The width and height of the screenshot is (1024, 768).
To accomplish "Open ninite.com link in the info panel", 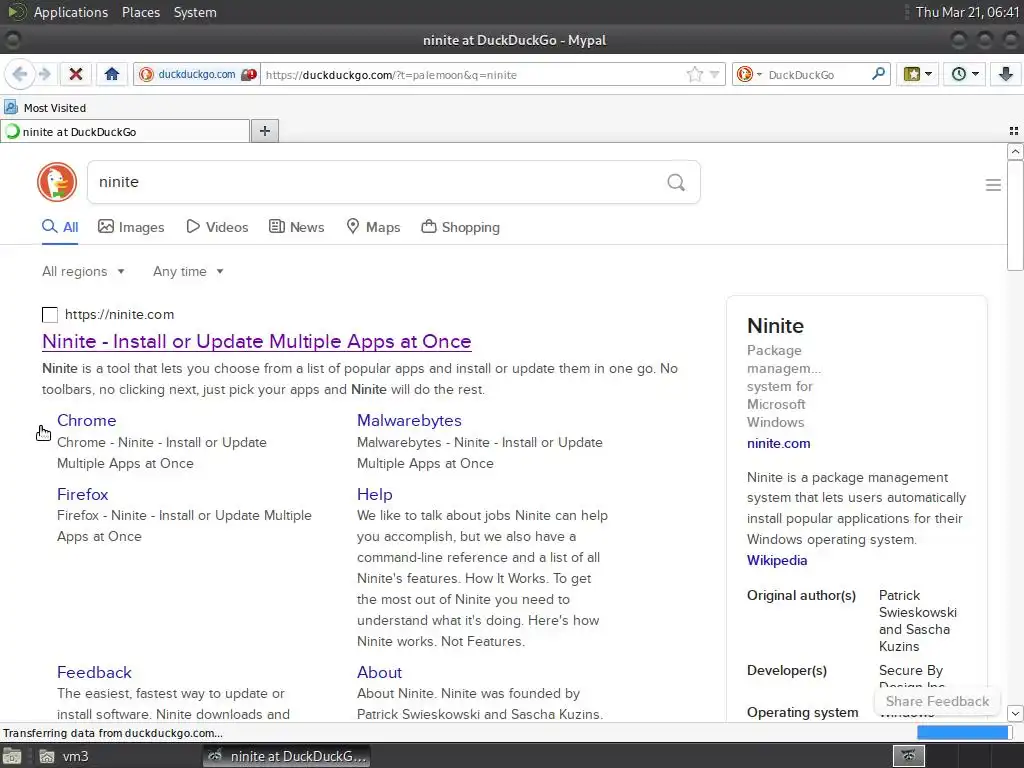I will coord(778,443).
